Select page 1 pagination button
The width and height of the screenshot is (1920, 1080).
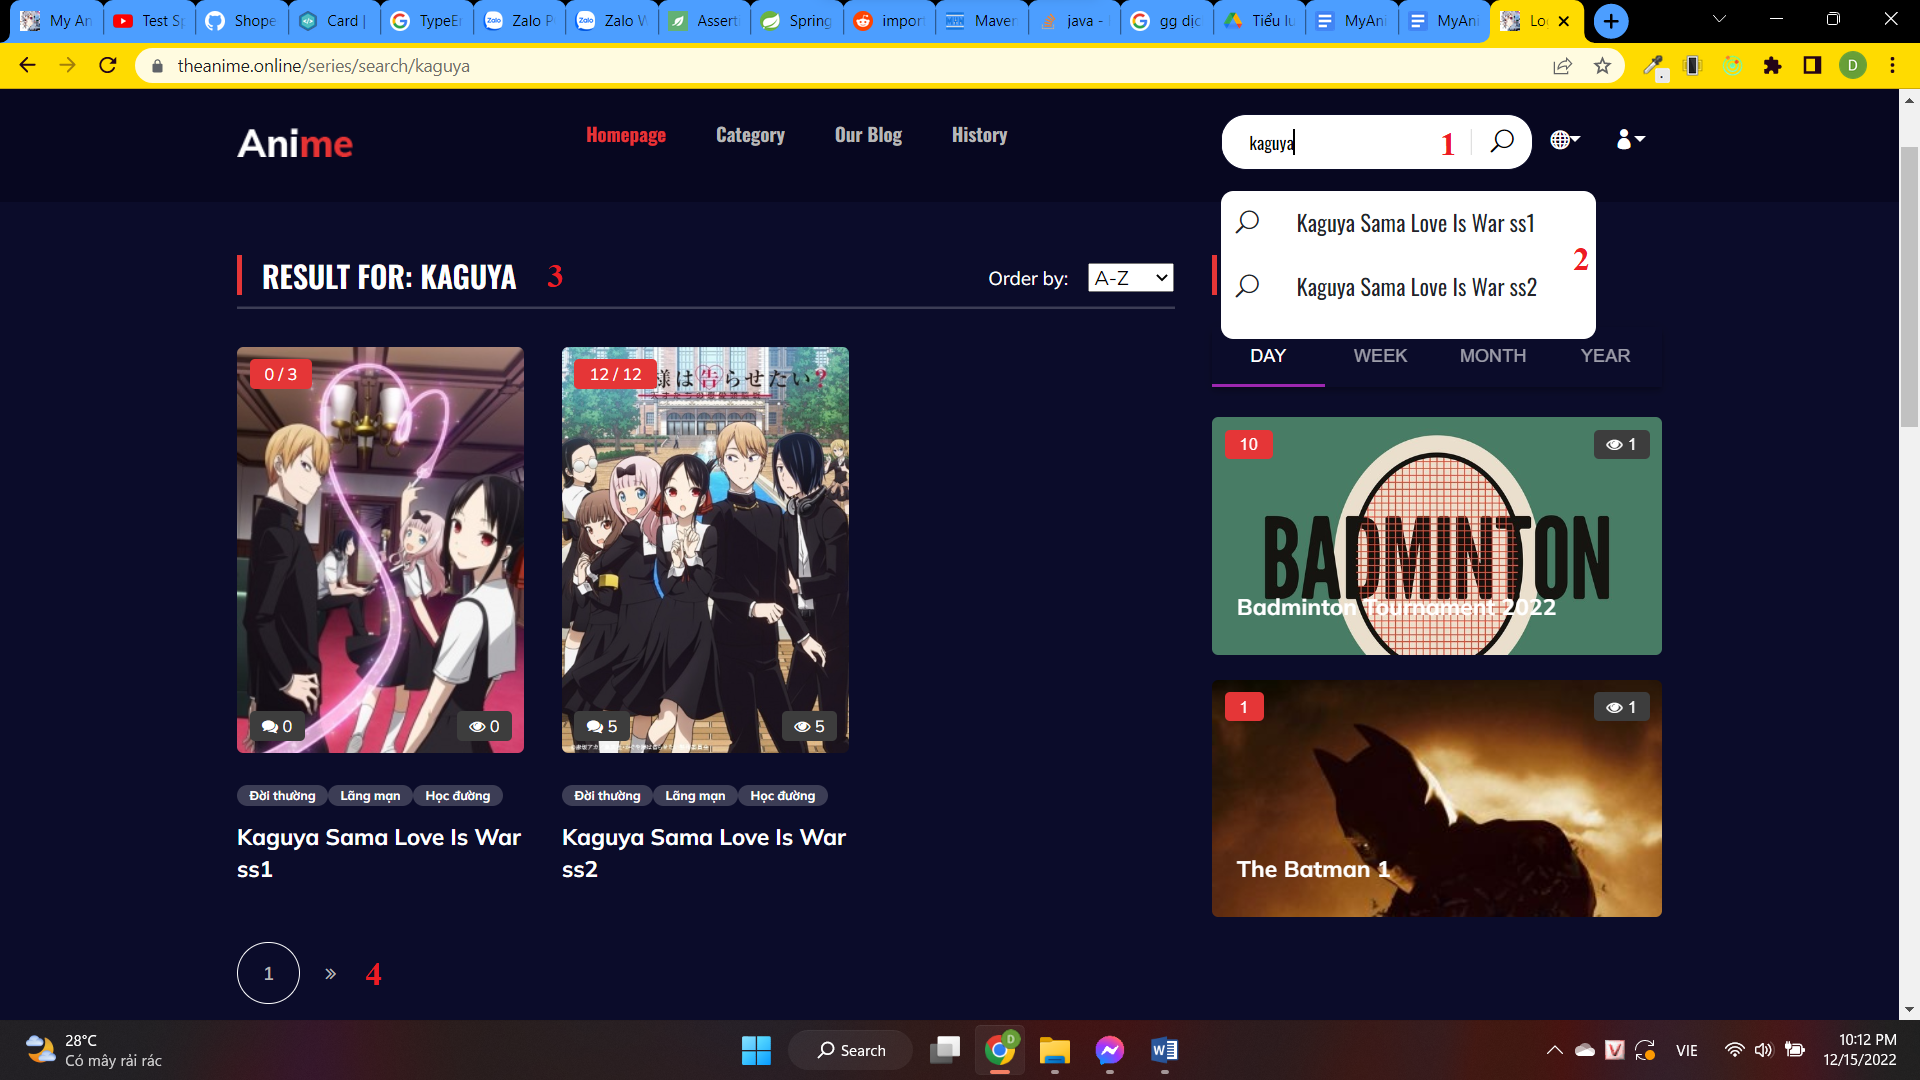click(x=268, y=973)
